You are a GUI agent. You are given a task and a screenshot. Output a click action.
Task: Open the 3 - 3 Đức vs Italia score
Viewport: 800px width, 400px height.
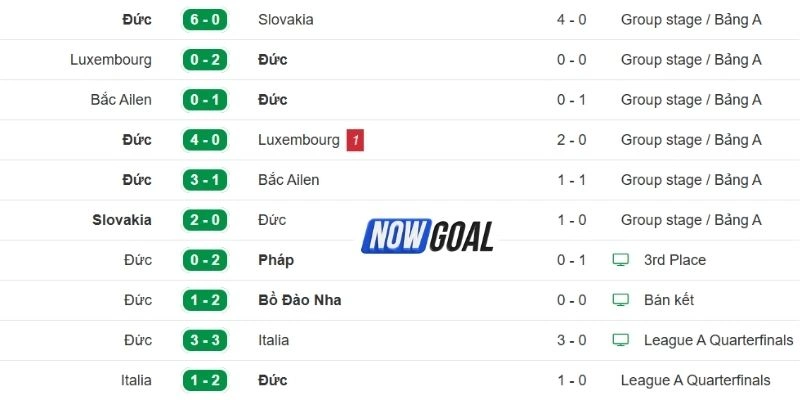(205, 340)
